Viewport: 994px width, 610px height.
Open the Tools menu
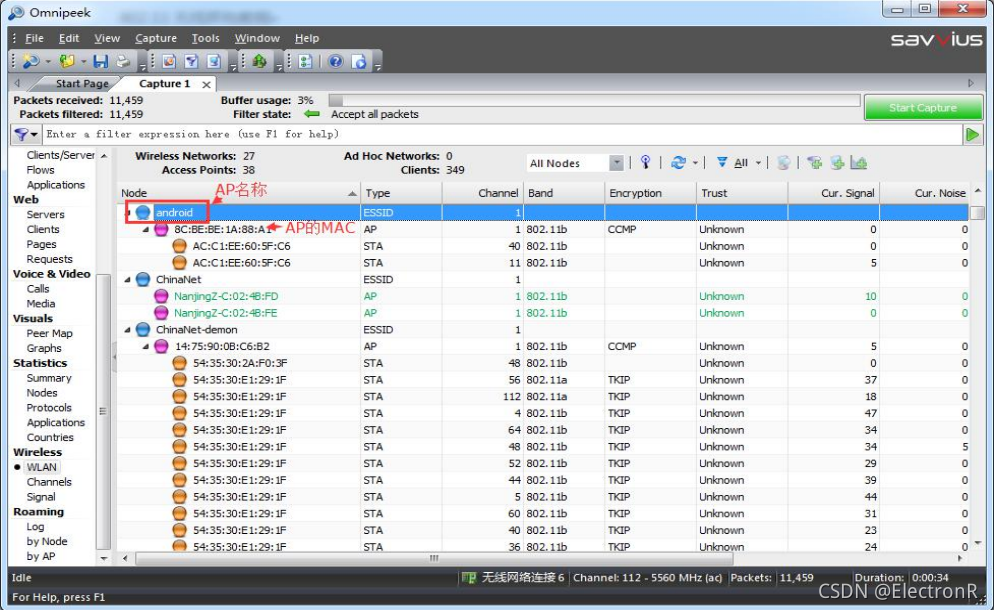click(205, 38)
